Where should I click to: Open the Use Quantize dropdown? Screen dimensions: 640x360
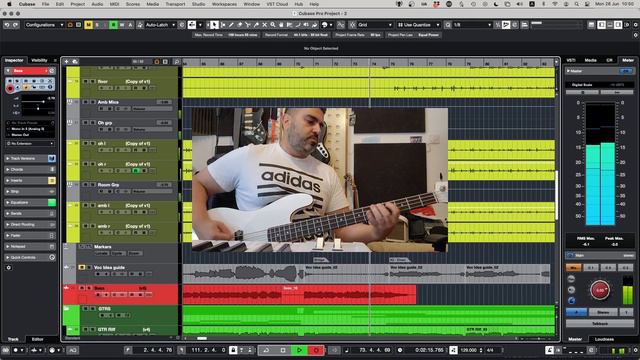[418, 25]
